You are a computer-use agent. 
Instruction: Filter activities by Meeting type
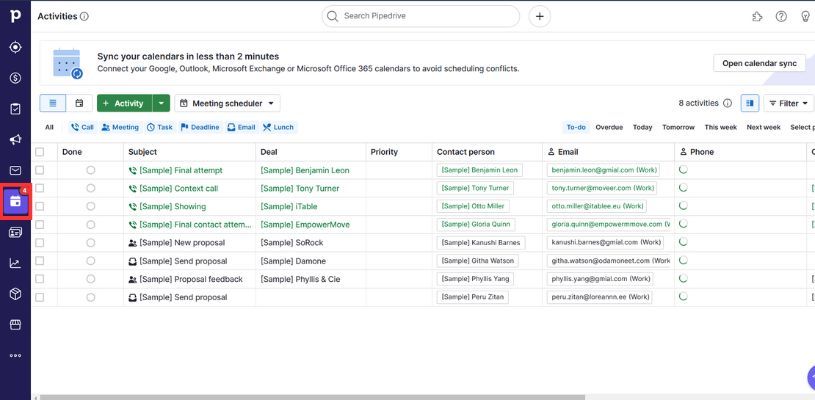[x=120, y=127]
